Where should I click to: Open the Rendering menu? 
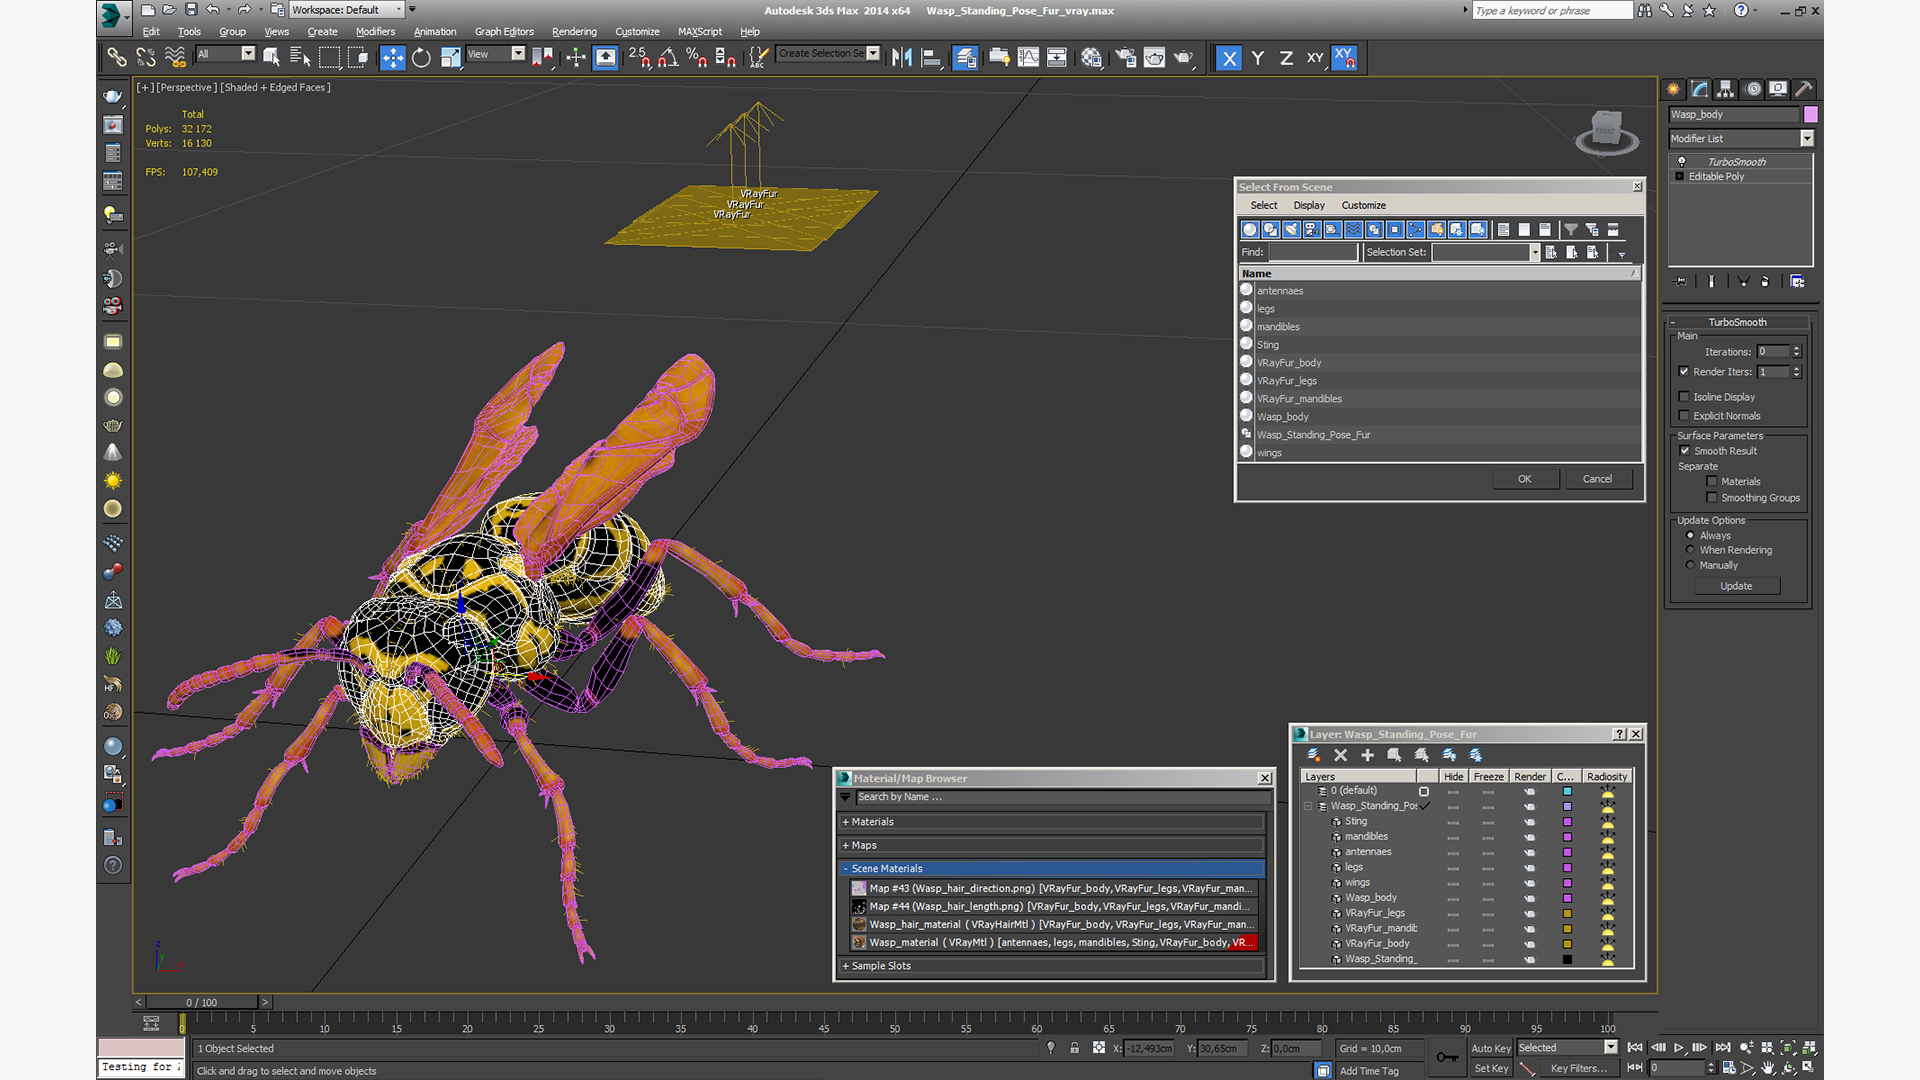click(574, 32)
